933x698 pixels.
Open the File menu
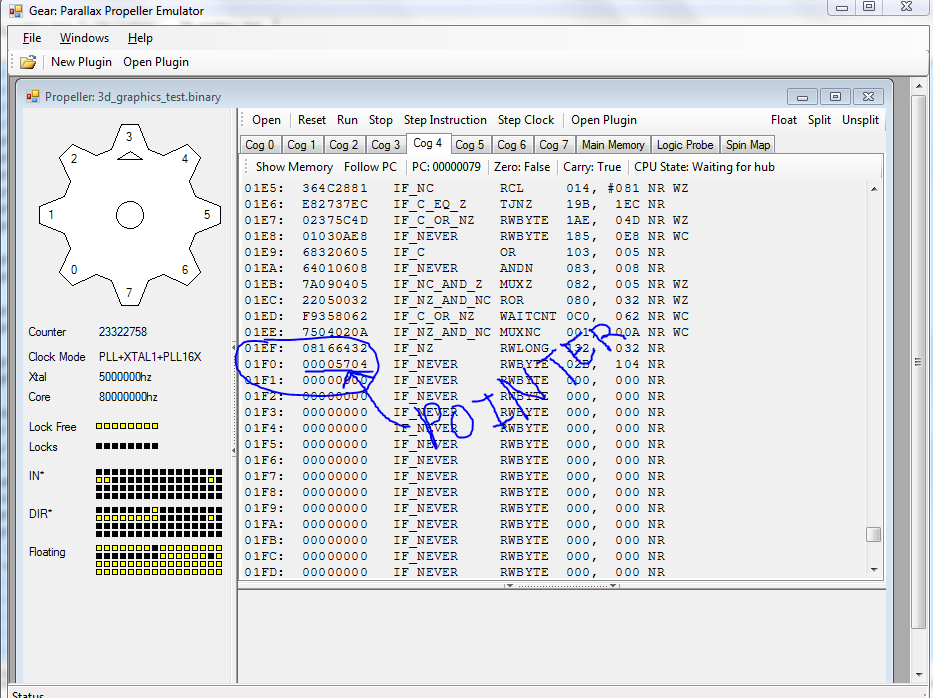tap(32, 38)
